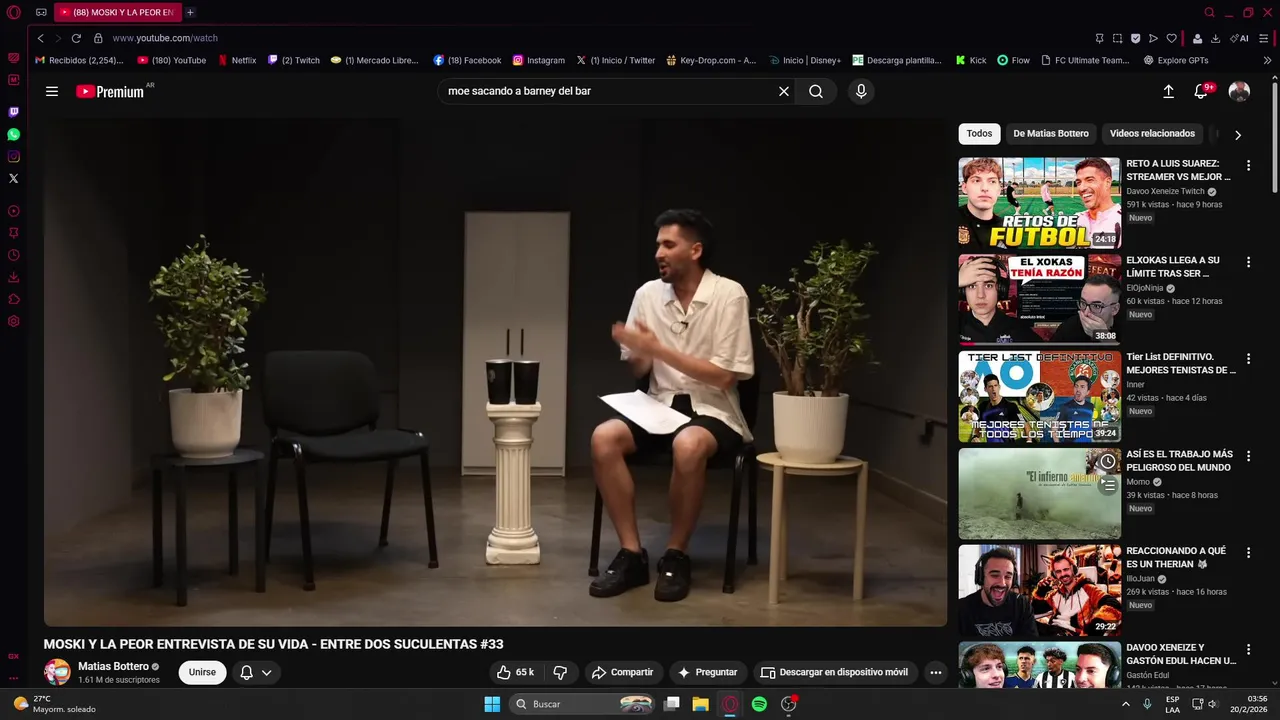
Task: Switch to the MOSKI Y LA PEOR tab
Action: pyautogui.click(x=117, y=13)
